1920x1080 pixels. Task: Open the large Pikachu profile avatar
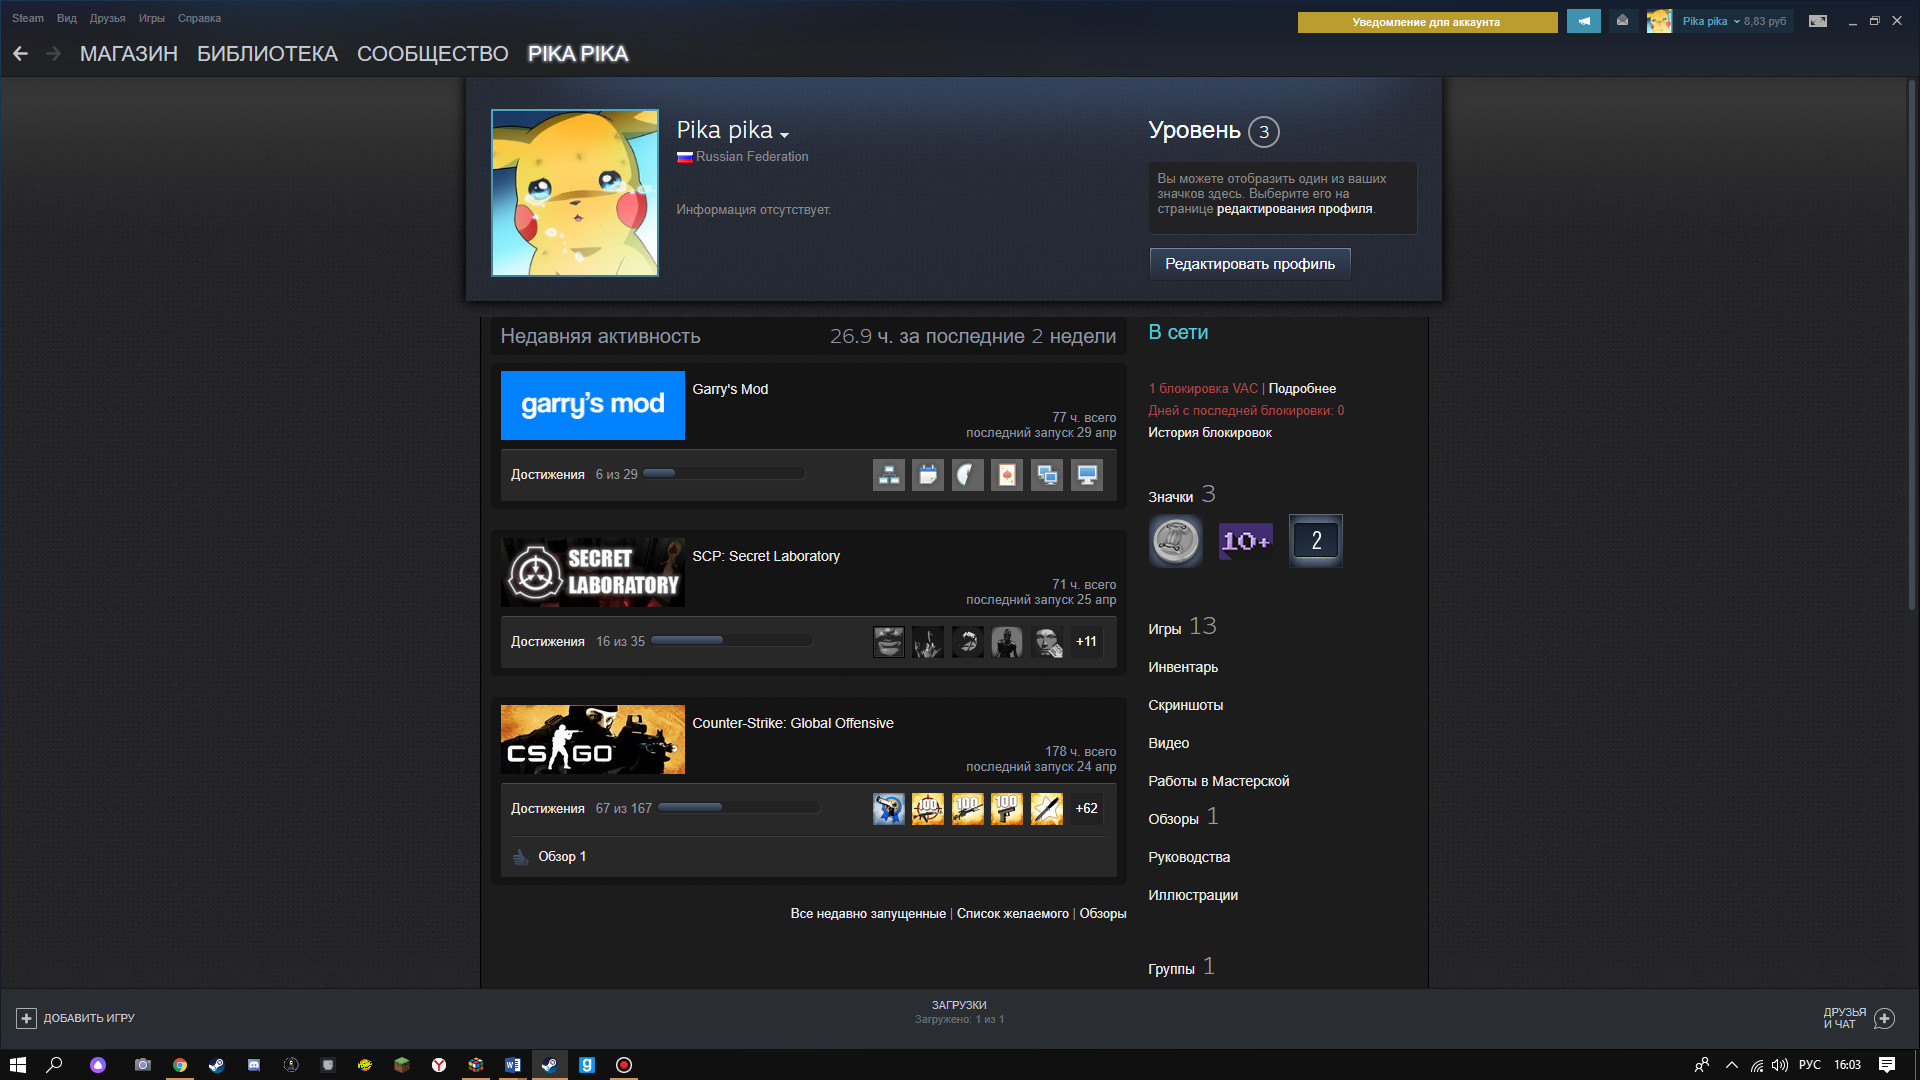575,193
